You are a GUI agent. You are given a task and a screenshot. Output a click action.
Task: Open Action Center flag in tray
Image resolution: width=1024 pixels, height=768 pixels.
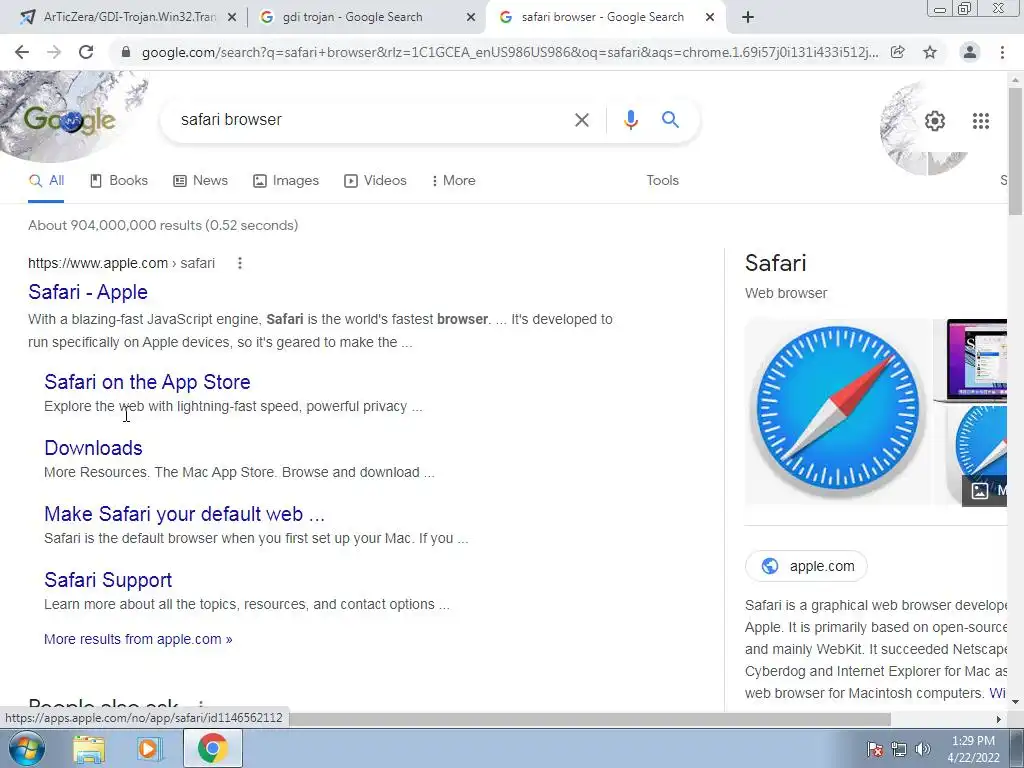[x=874, y=748]
